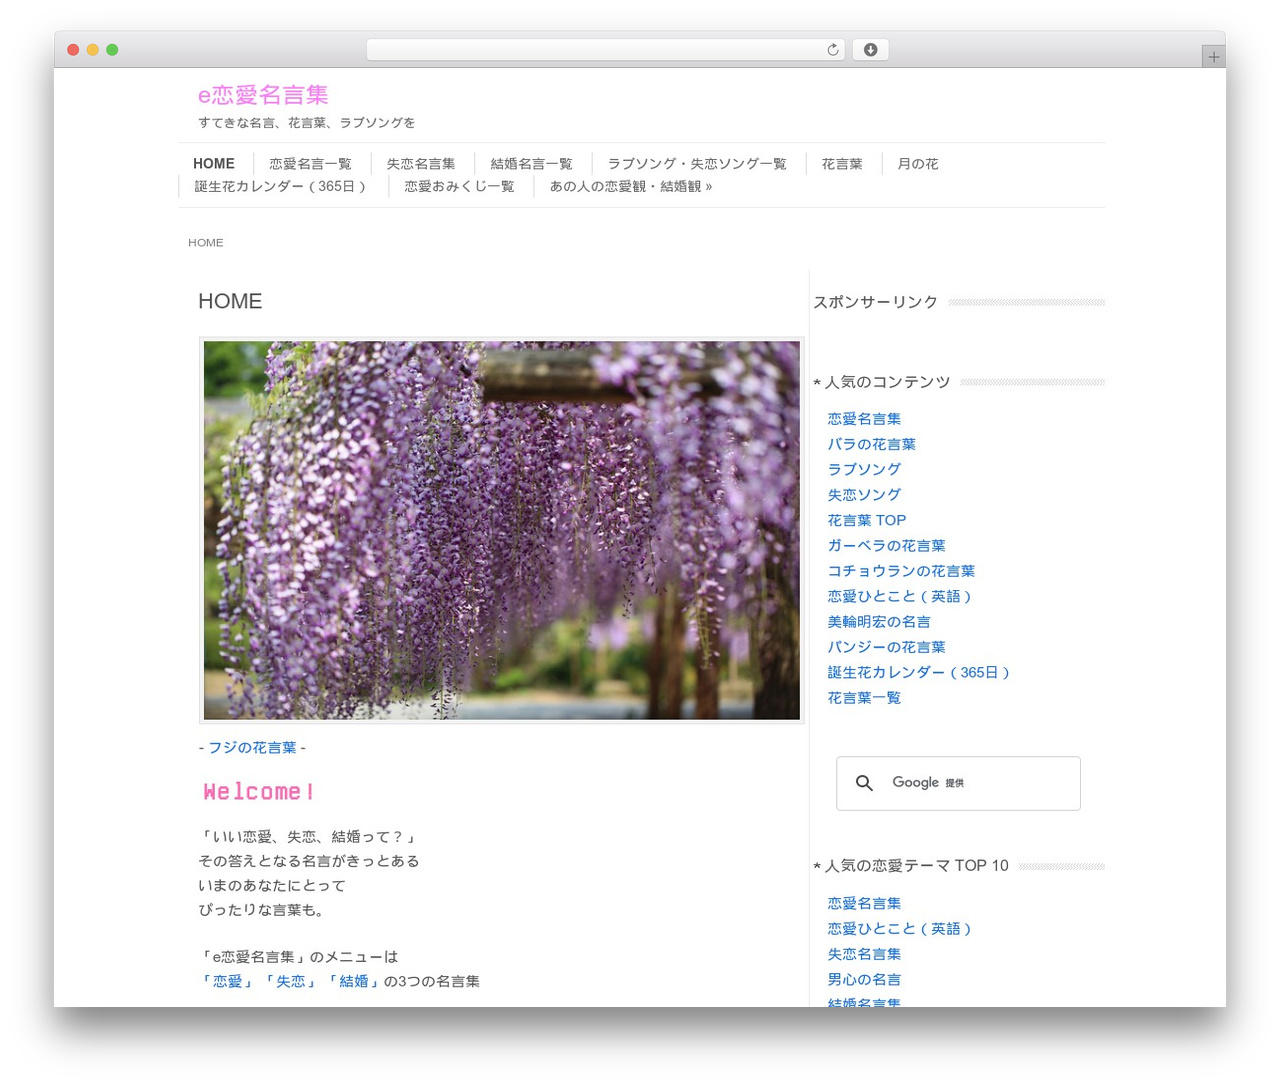Open the 失恋名言集 menu item
The image size is (1280, 1084).
click(x=421, y=164)
